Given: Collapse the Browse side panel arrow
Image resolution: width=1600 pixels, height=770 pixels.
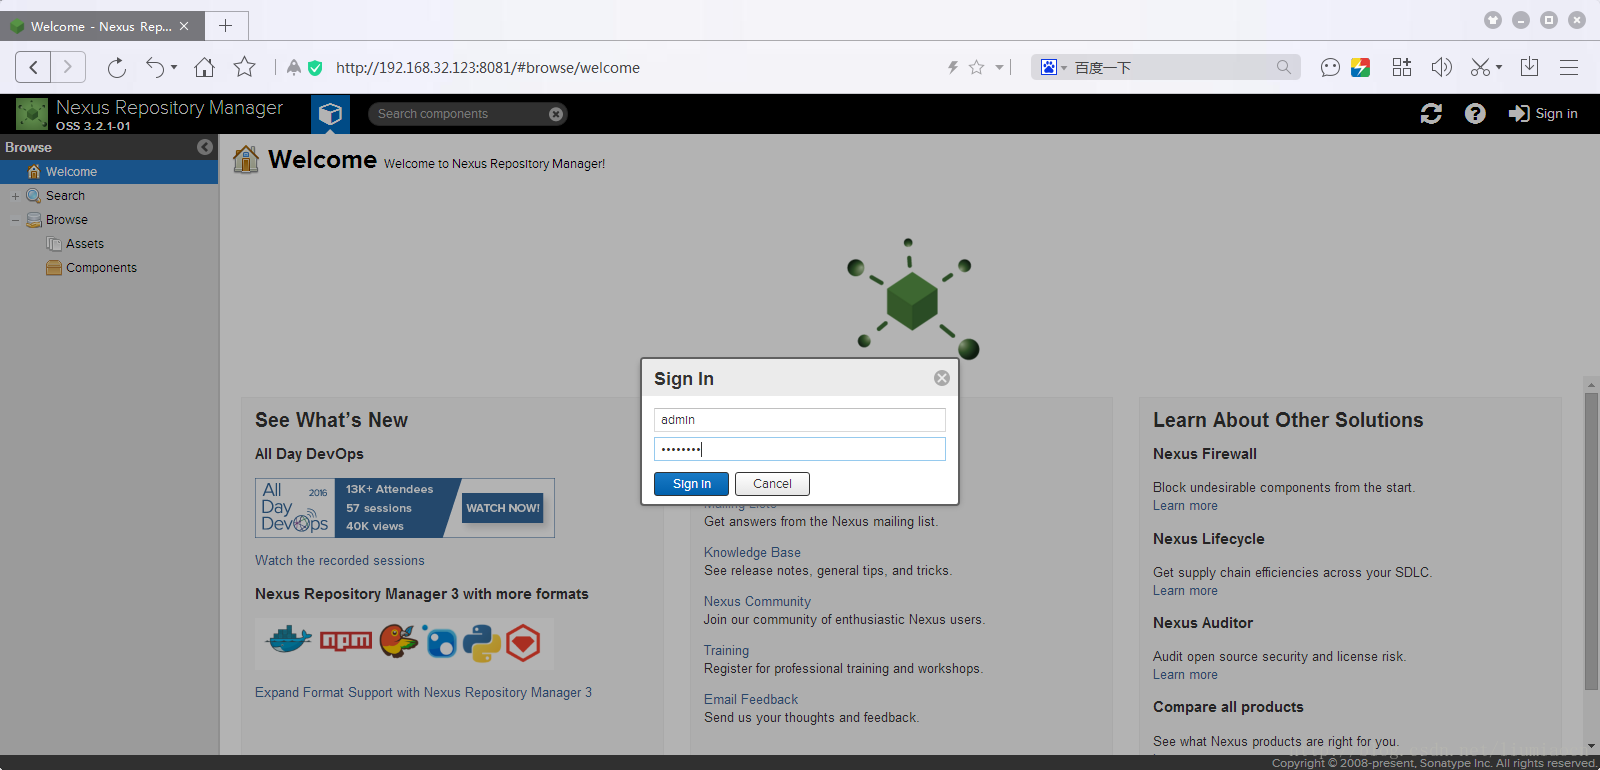Looking at the screenshot, I should [x=205, y=147].
